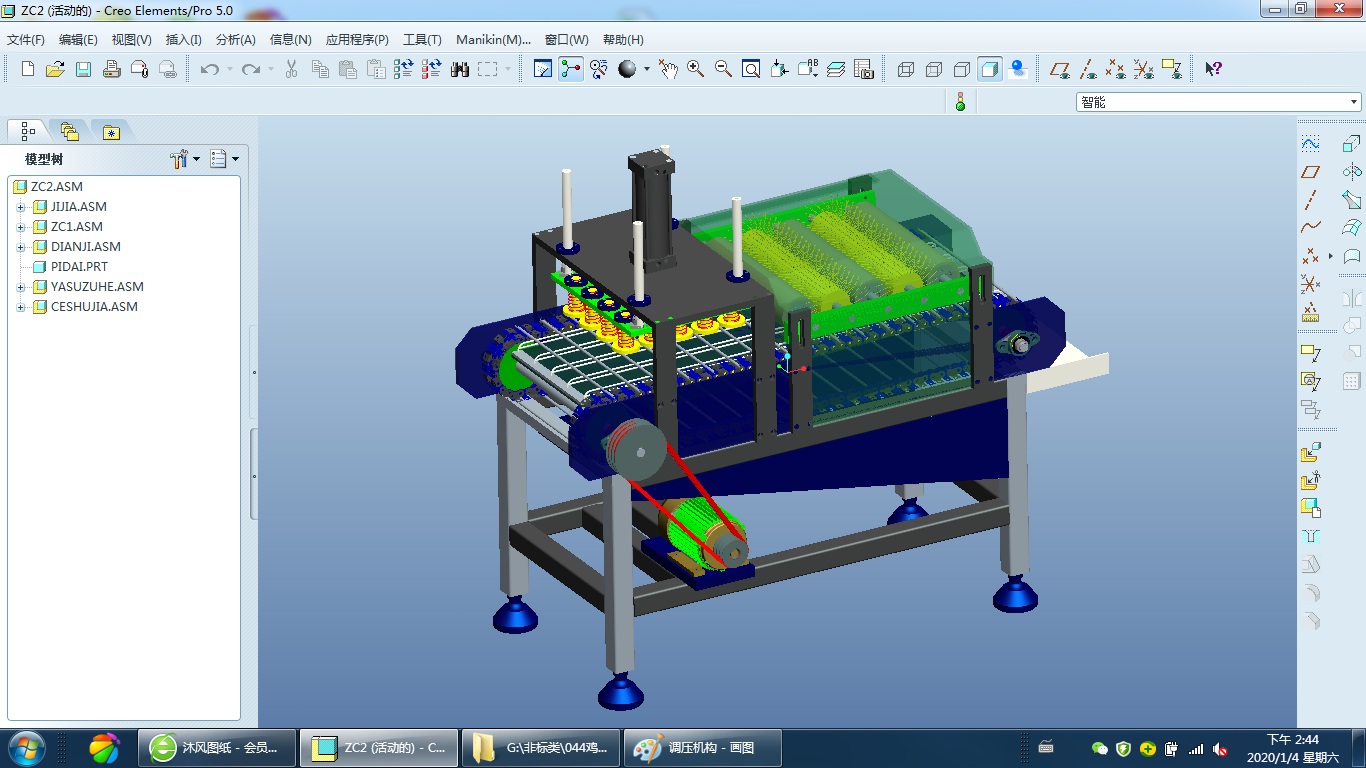The width and height of the screenshot is (1366, 768).
Task: Switch to 调压机构 画图 taskbar window
Action: point(702,747)
